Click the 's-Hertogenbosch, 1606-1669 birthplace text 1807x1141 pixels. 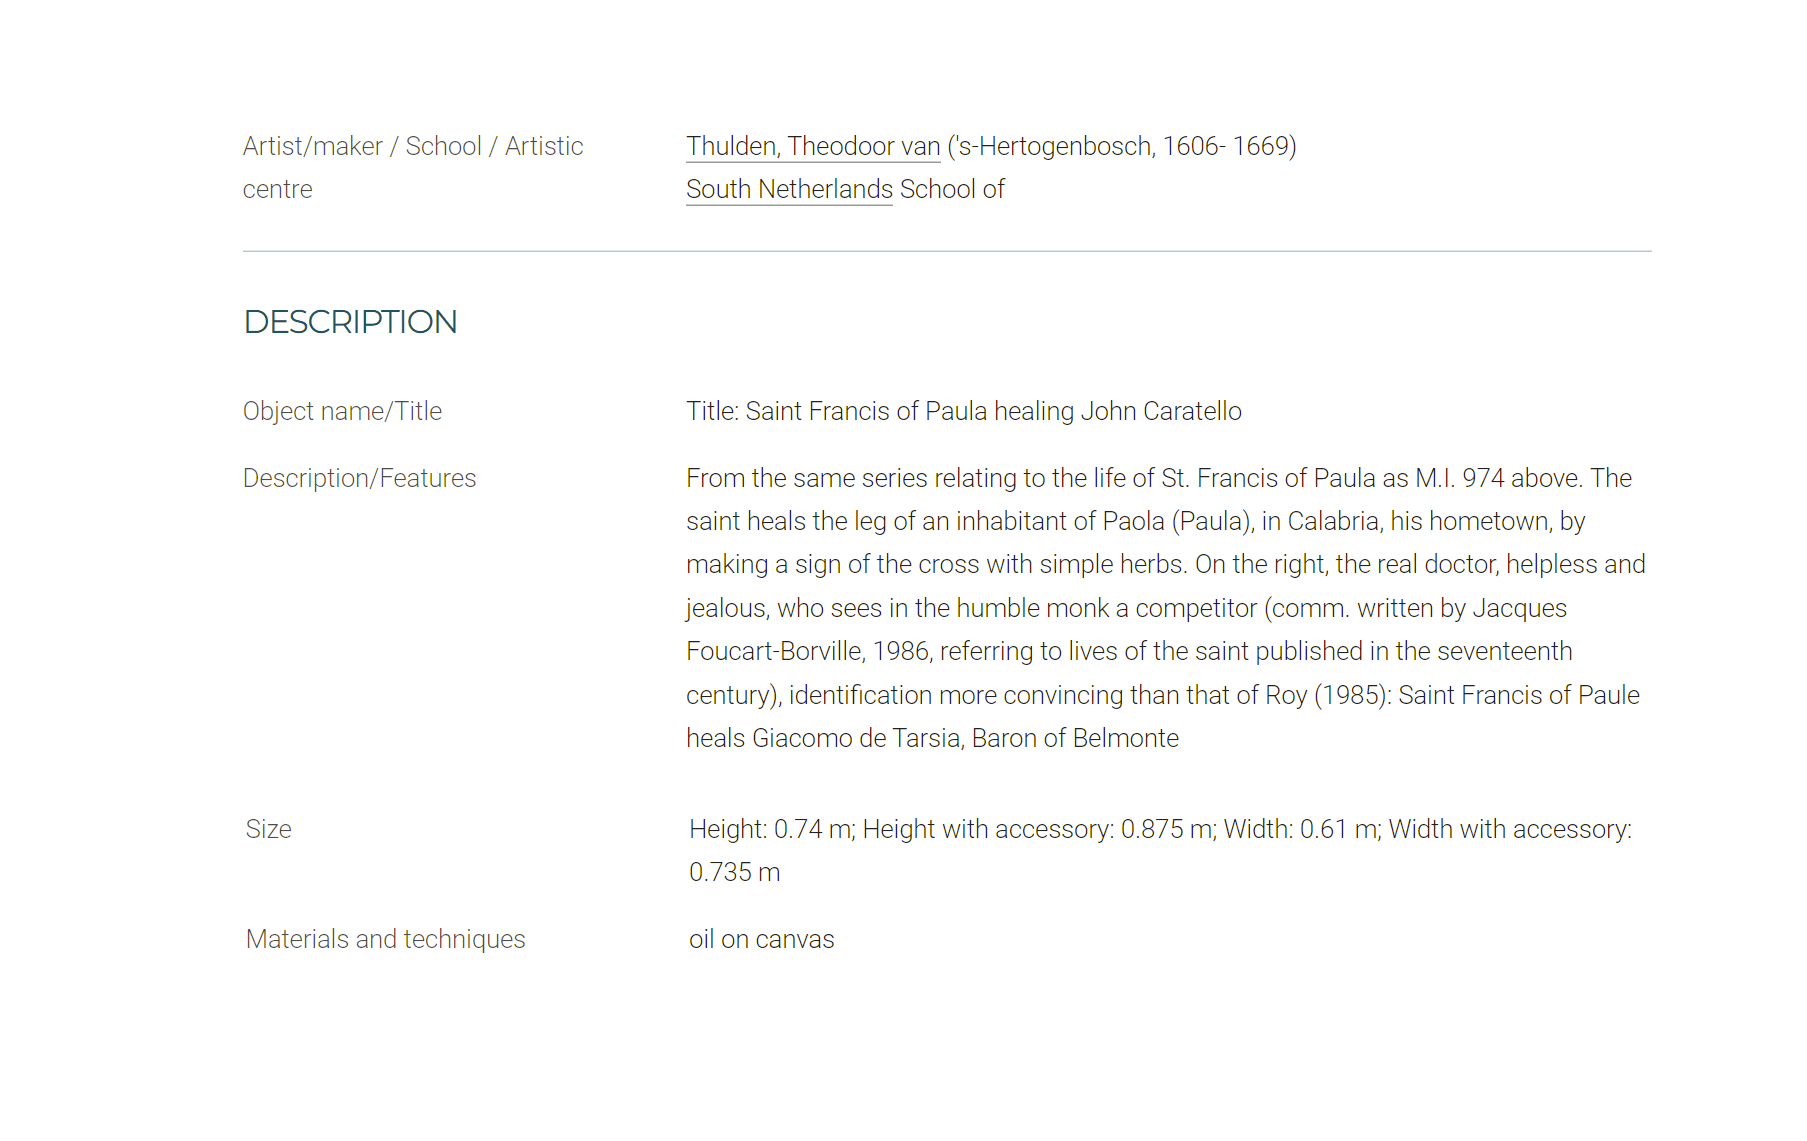point(1122,146)
